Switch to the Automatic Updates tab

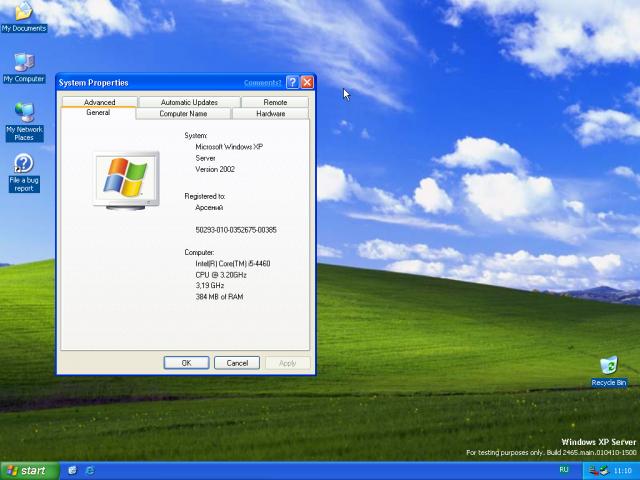(x=189, y=102)
